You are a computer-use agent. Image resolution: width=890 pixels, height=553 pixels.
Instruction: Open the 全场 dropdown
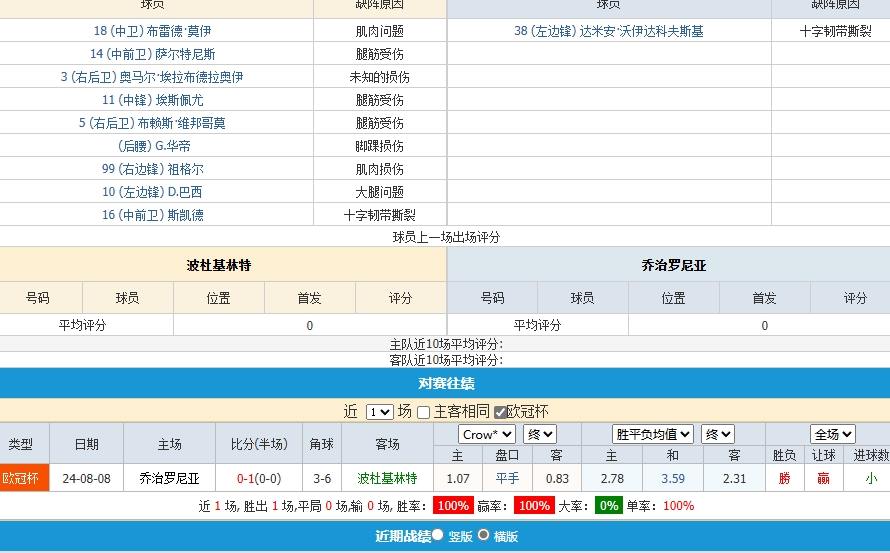(832, 434)
